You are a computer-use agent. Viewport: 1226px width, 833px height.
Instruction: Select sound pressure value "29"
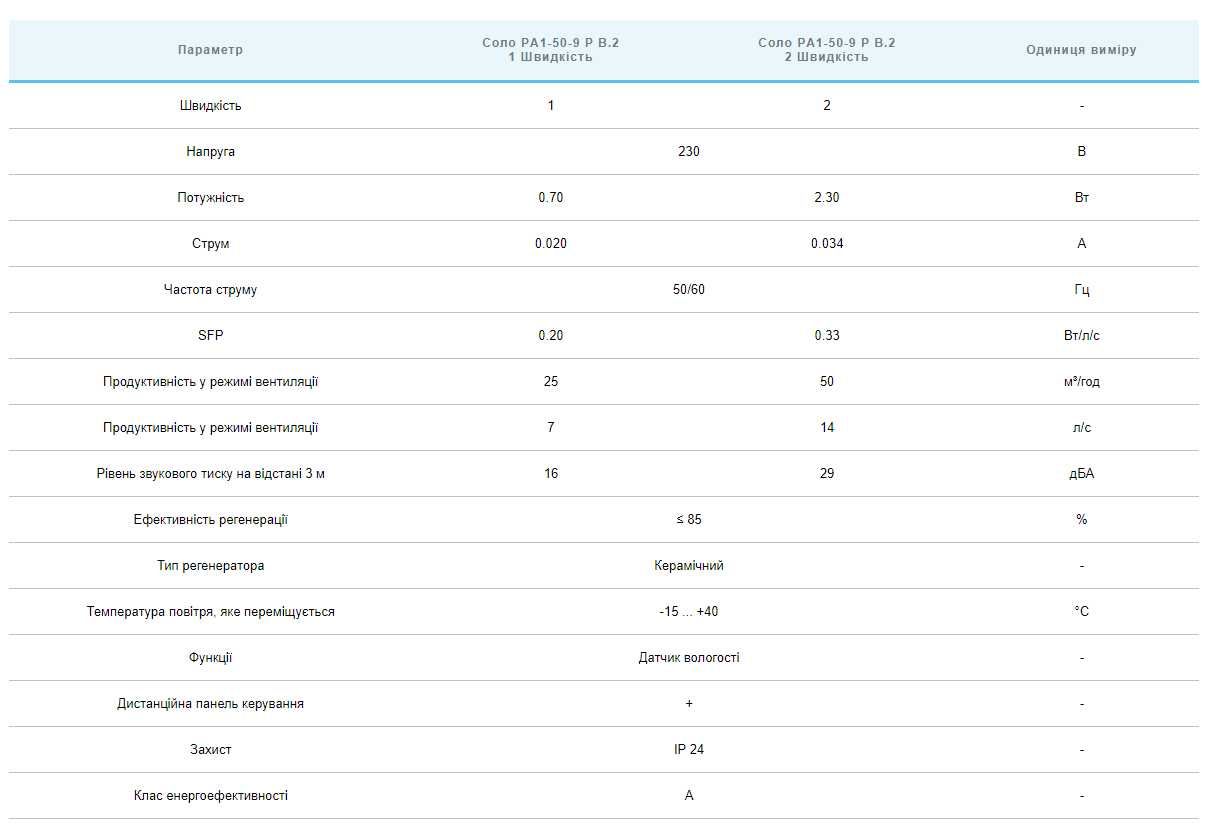point(827,474)
